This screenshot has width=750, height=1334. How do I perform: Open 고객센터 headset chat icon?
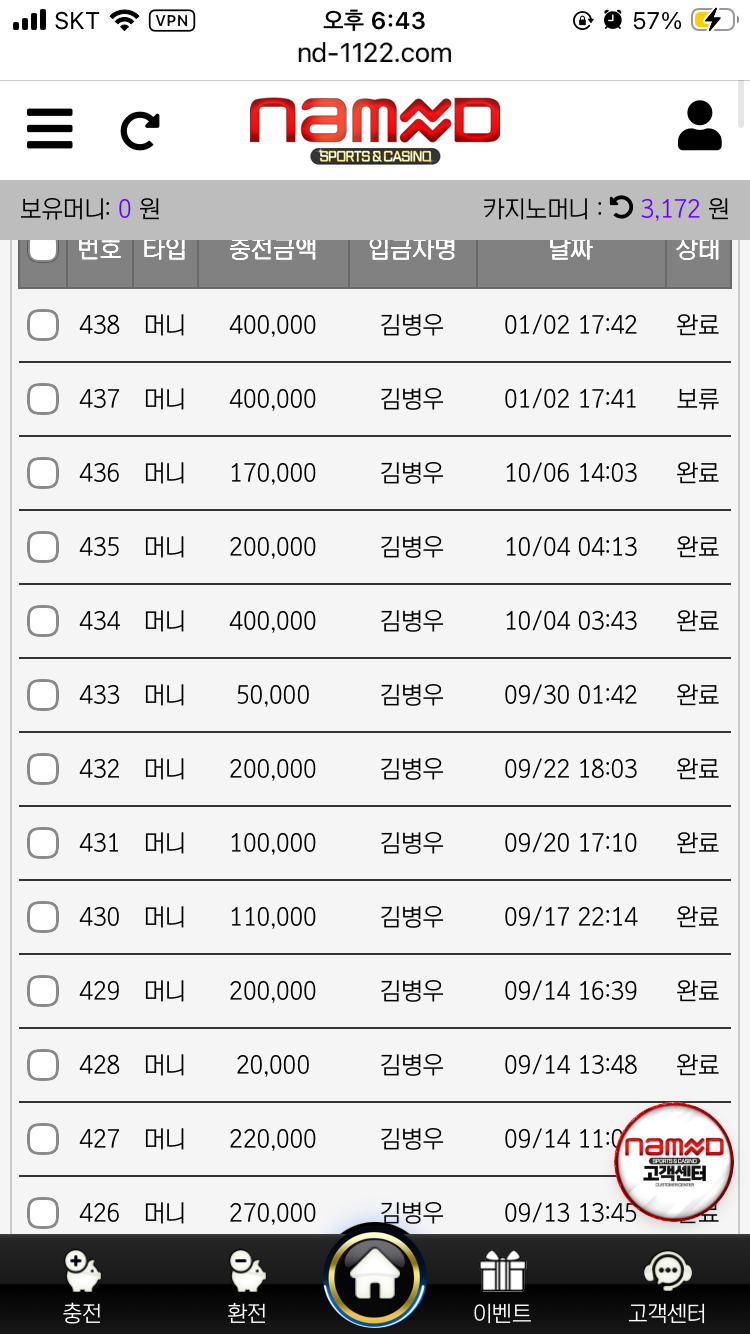(x=666, y=1272)
